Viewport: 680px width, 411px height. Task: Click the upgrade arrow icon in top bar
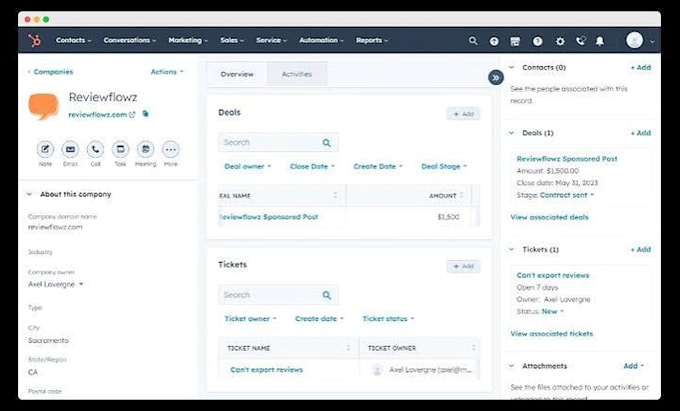[x=494, y=41]
